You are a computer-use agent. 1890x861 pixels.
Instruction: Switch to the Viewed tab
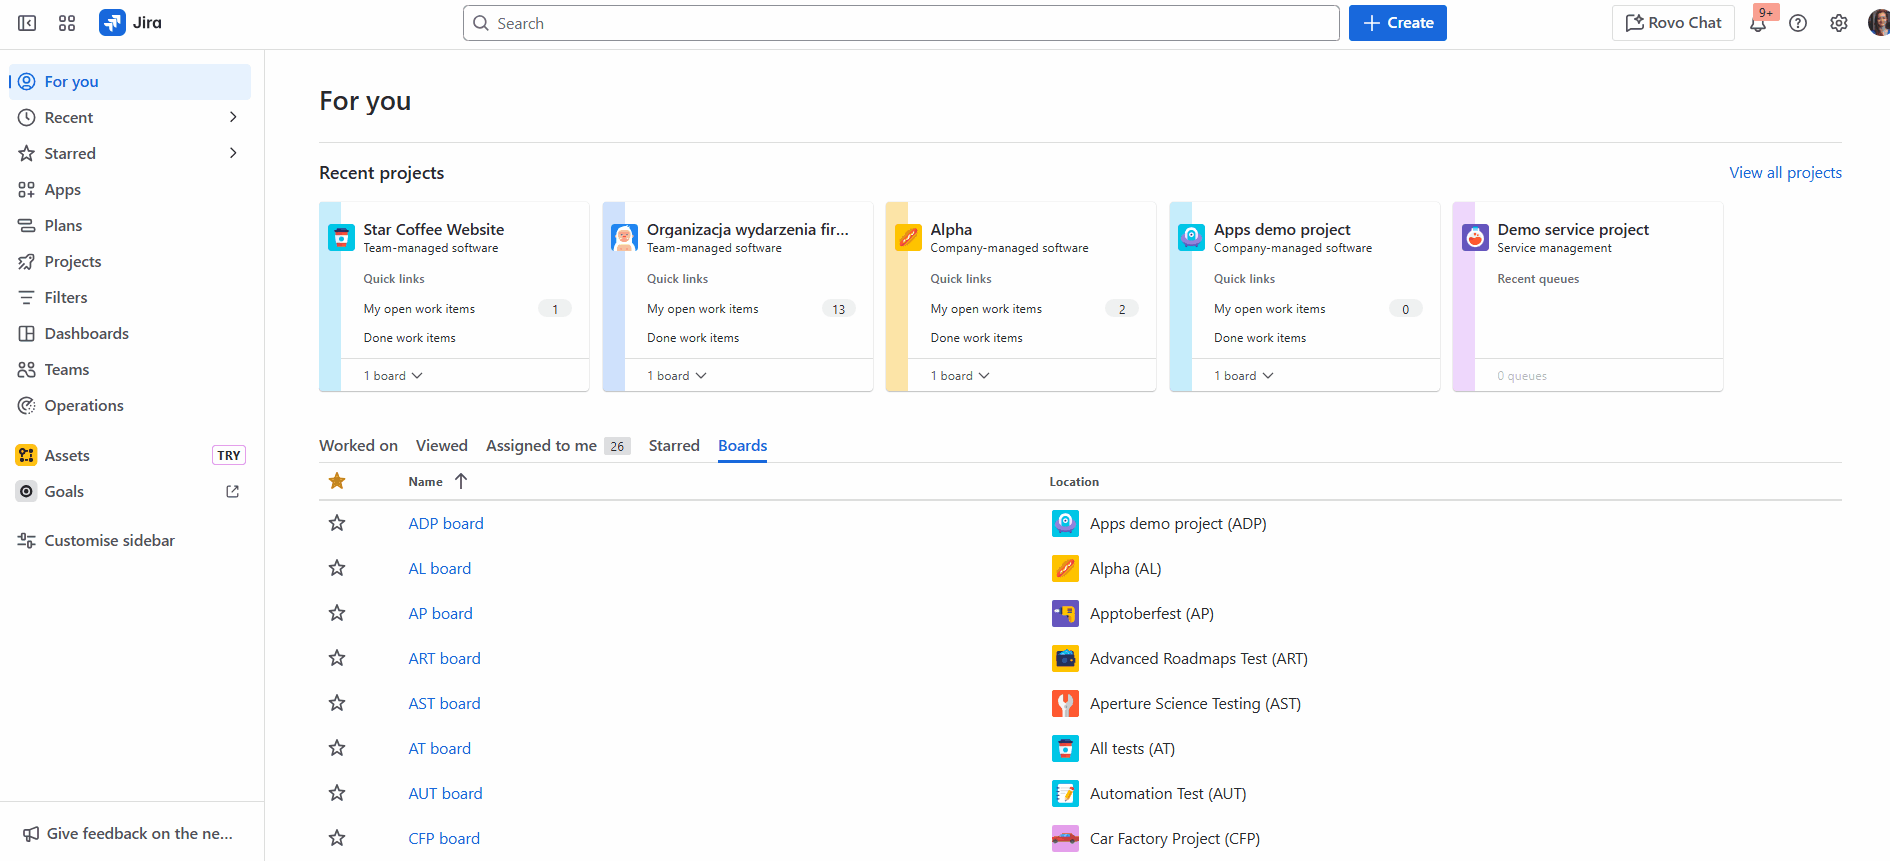coord(442,446)
